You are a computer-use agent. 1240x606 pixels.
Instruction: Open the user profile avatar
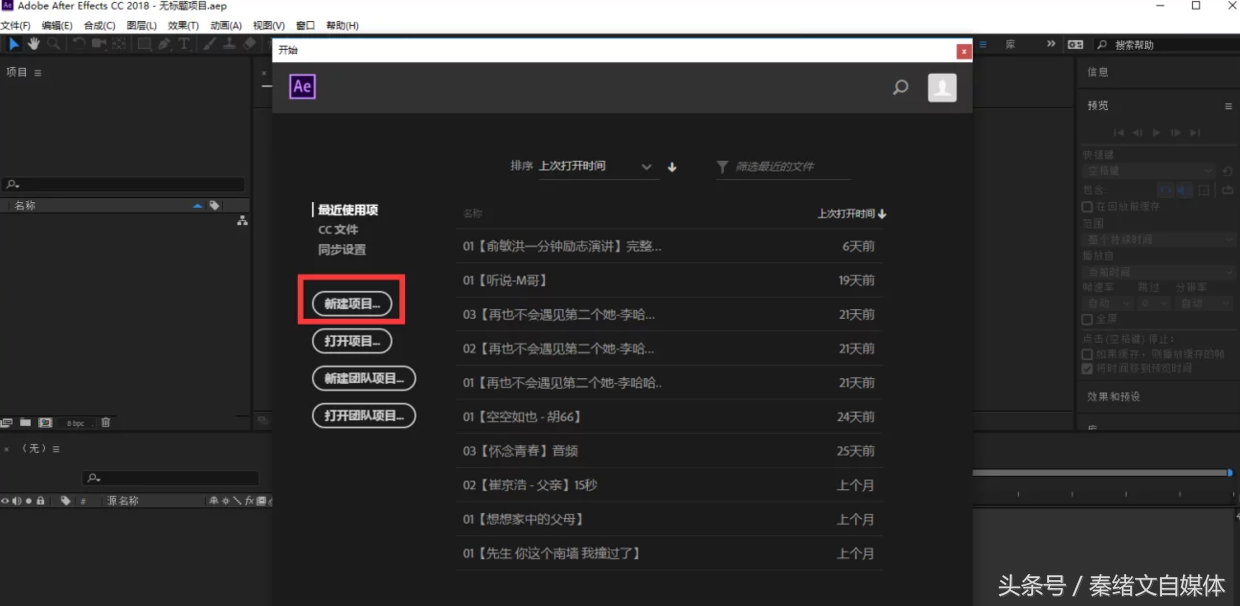click(x=942, y=87)
